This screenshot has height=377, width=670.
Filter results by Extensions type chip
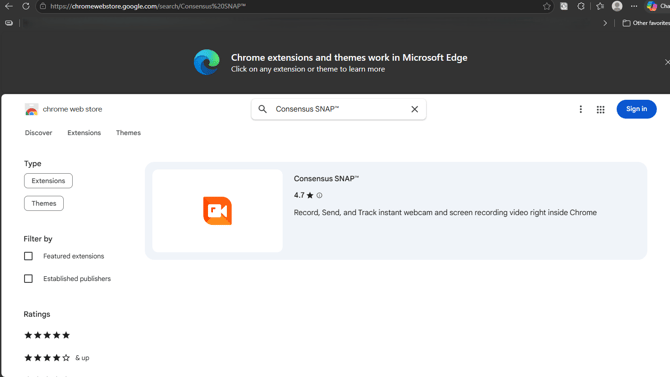tap(48, 181)
